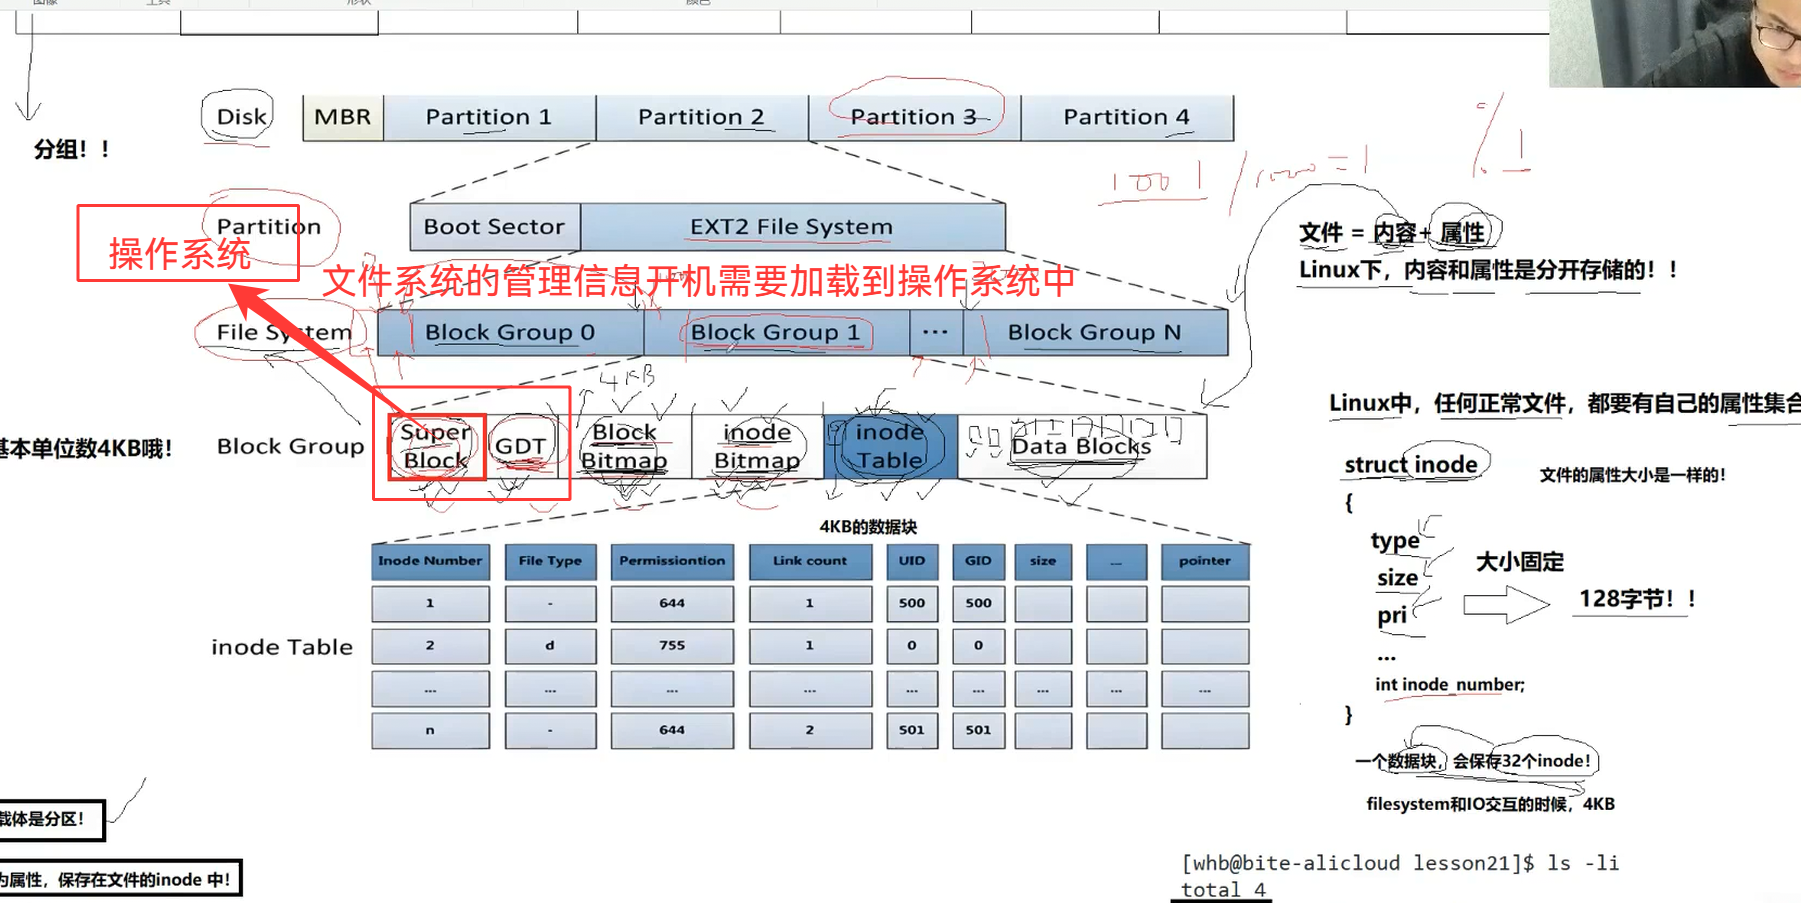1801x903 pixels.
Task: Click the Block Bitmap cell
Action: coord(624,446)
